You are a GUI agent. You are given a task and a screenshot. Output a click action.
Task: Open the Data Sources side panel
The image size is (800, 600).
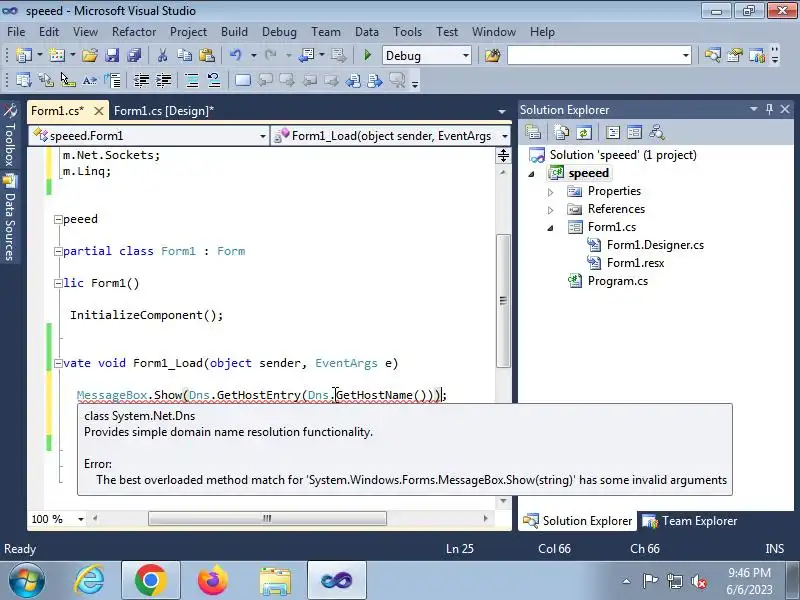point(10,217)
